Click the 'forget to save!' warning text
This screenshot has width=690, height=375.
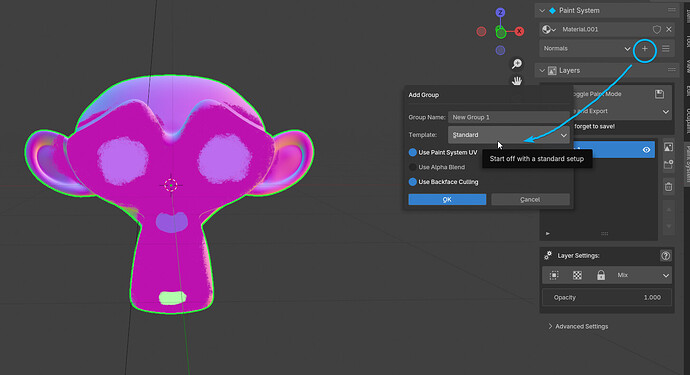(x=595, y=126)
